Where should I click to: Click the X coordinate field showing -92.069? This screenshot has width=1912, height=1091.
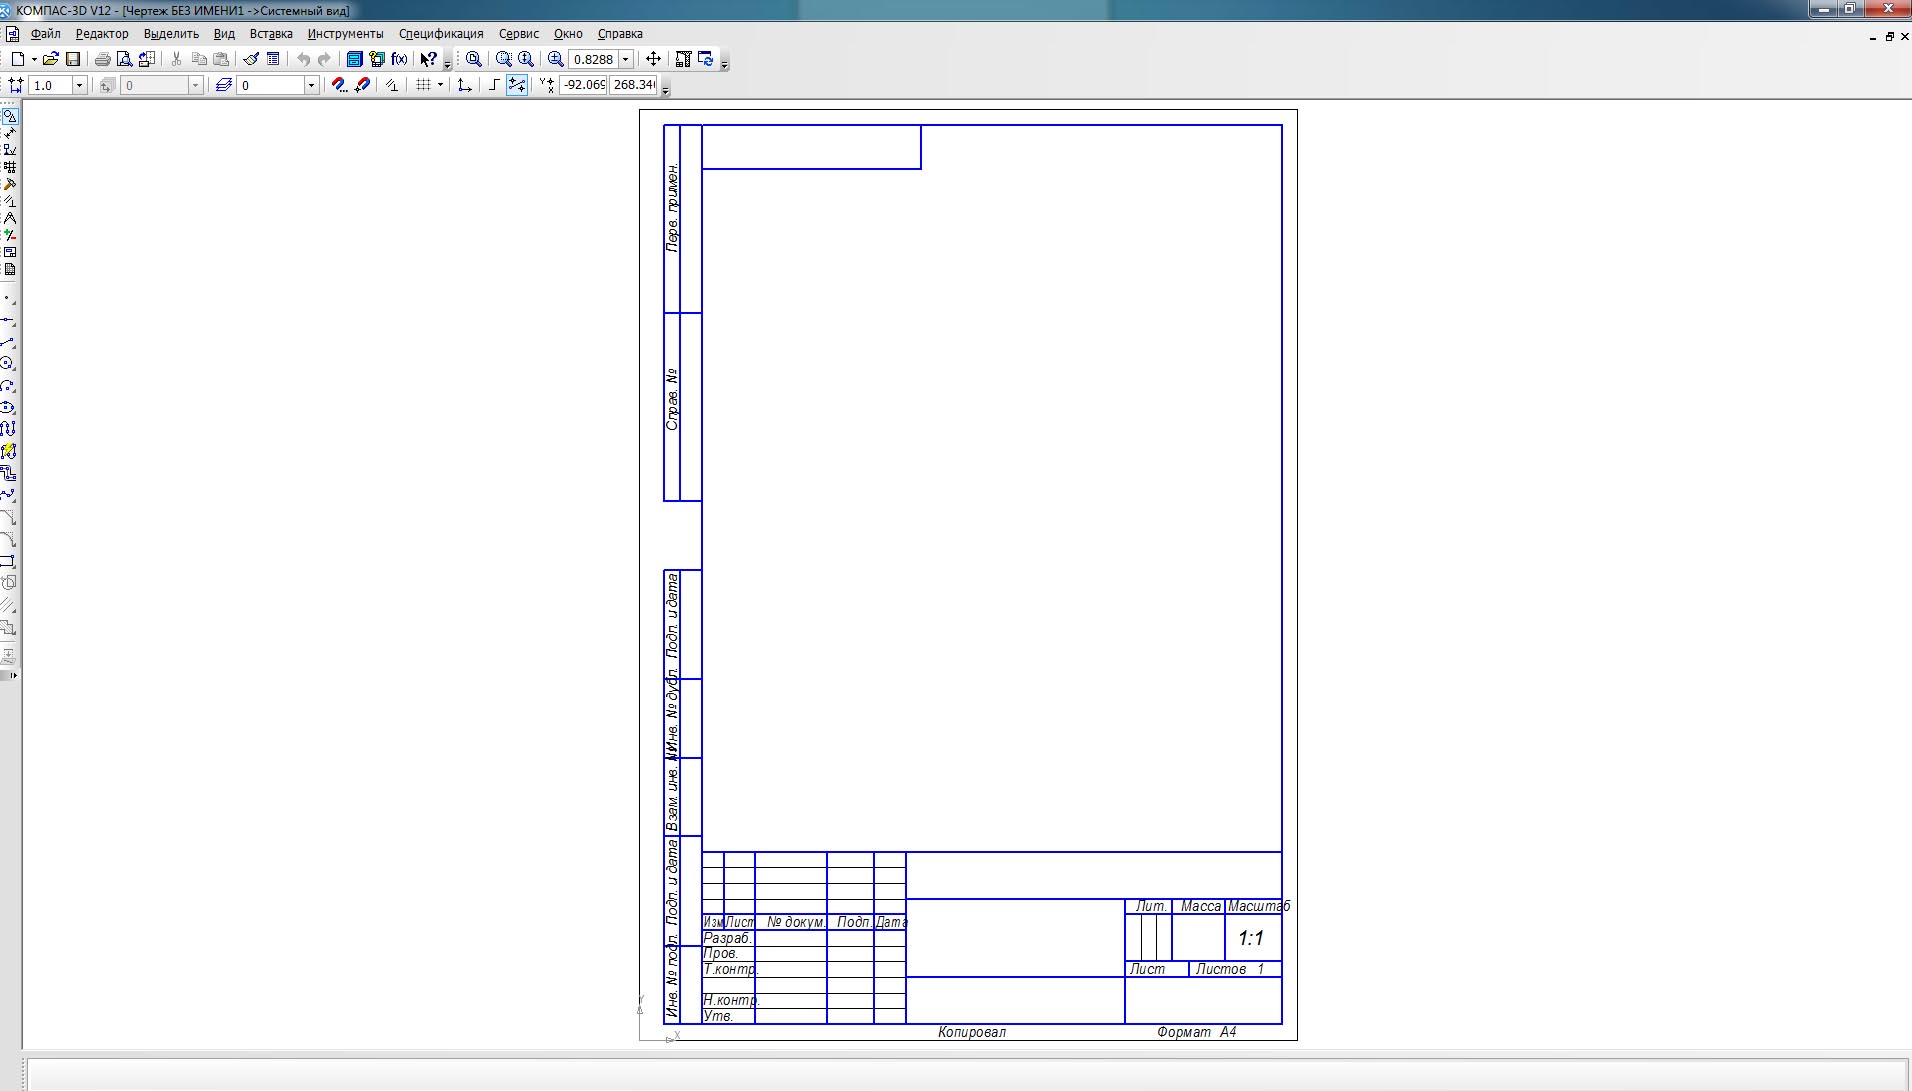(583, 85)
